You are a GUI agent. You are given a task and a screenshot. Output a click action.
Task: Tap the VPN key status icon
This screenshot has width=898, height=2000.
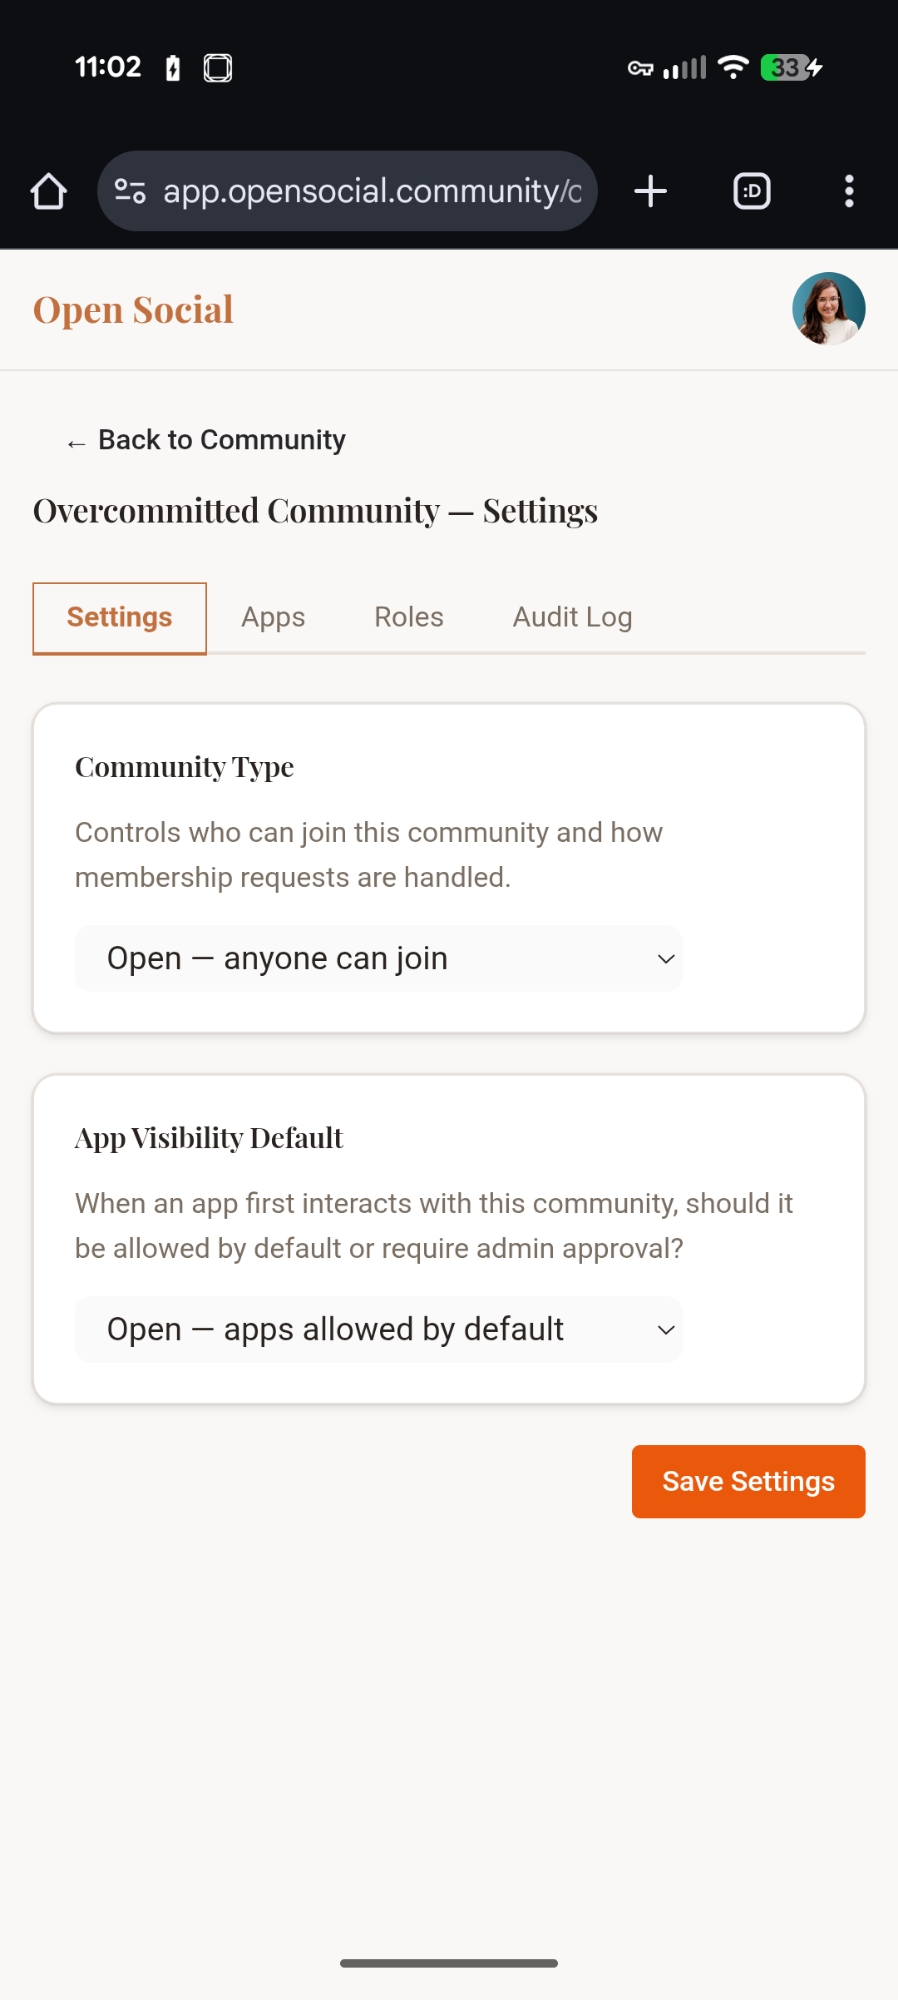640,68
